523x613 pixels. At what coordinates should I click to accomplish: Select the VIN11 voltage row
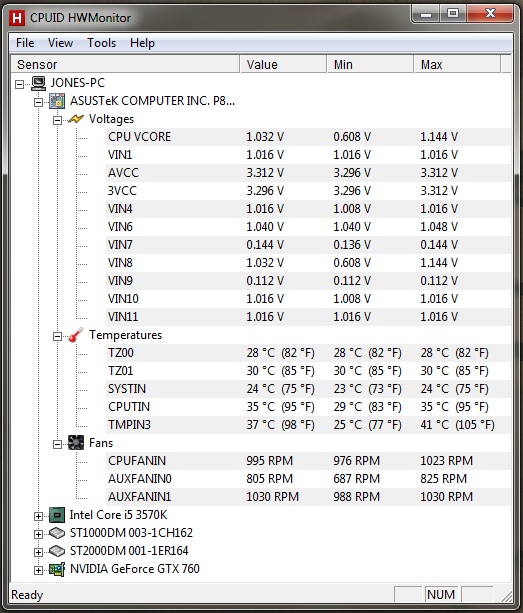(308, 317)
